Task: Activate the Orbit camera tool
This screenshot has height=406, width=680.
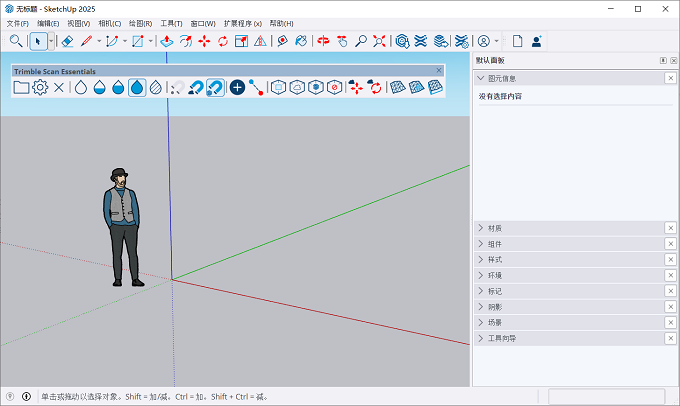Action: pyautogui.click(x=323, y=41)
